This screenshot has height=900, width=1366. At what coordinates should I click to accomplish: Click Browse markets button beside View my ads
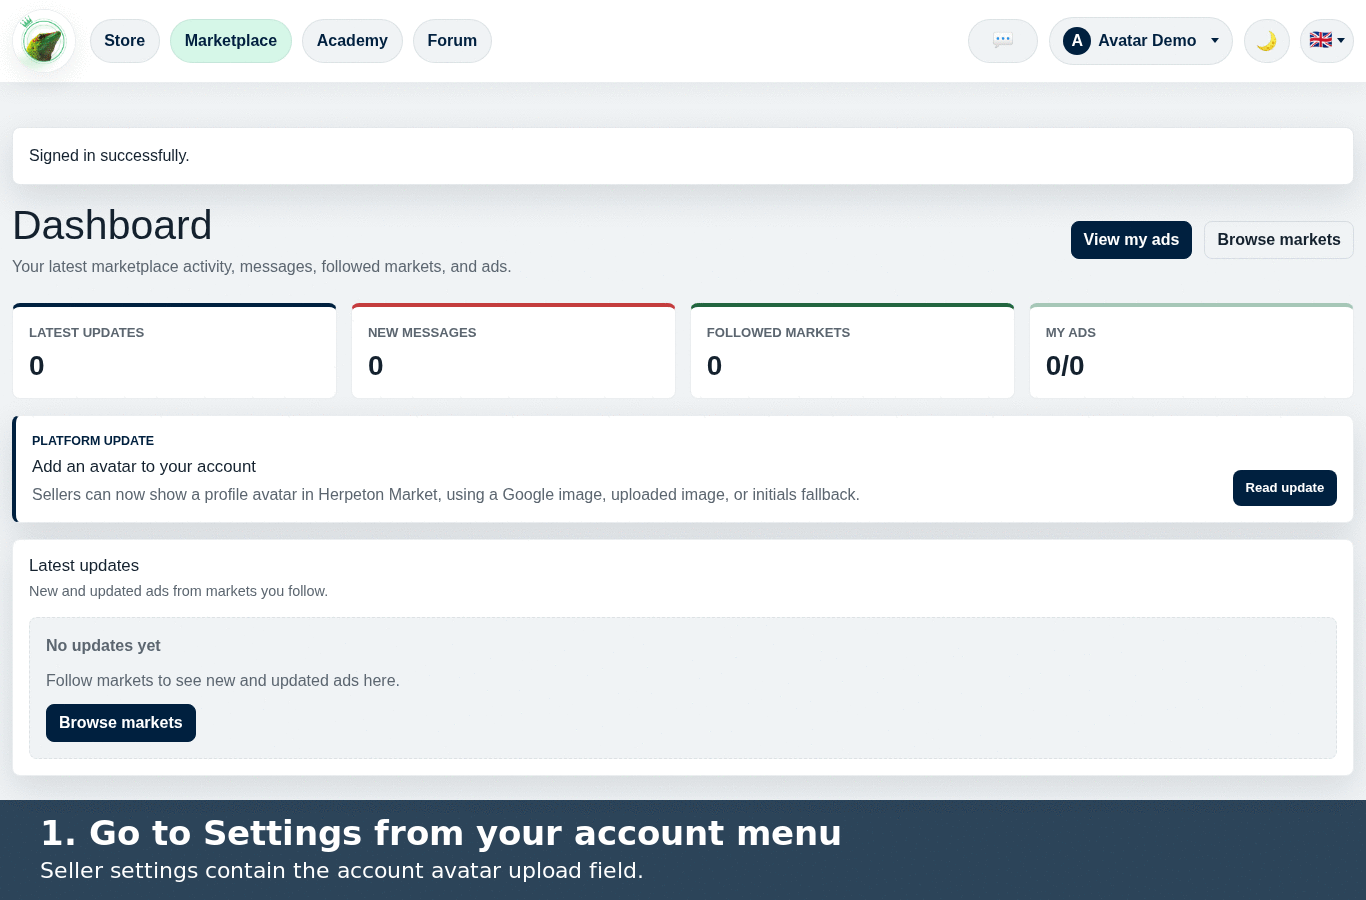pyautogui.click(x=1279, y=240)
